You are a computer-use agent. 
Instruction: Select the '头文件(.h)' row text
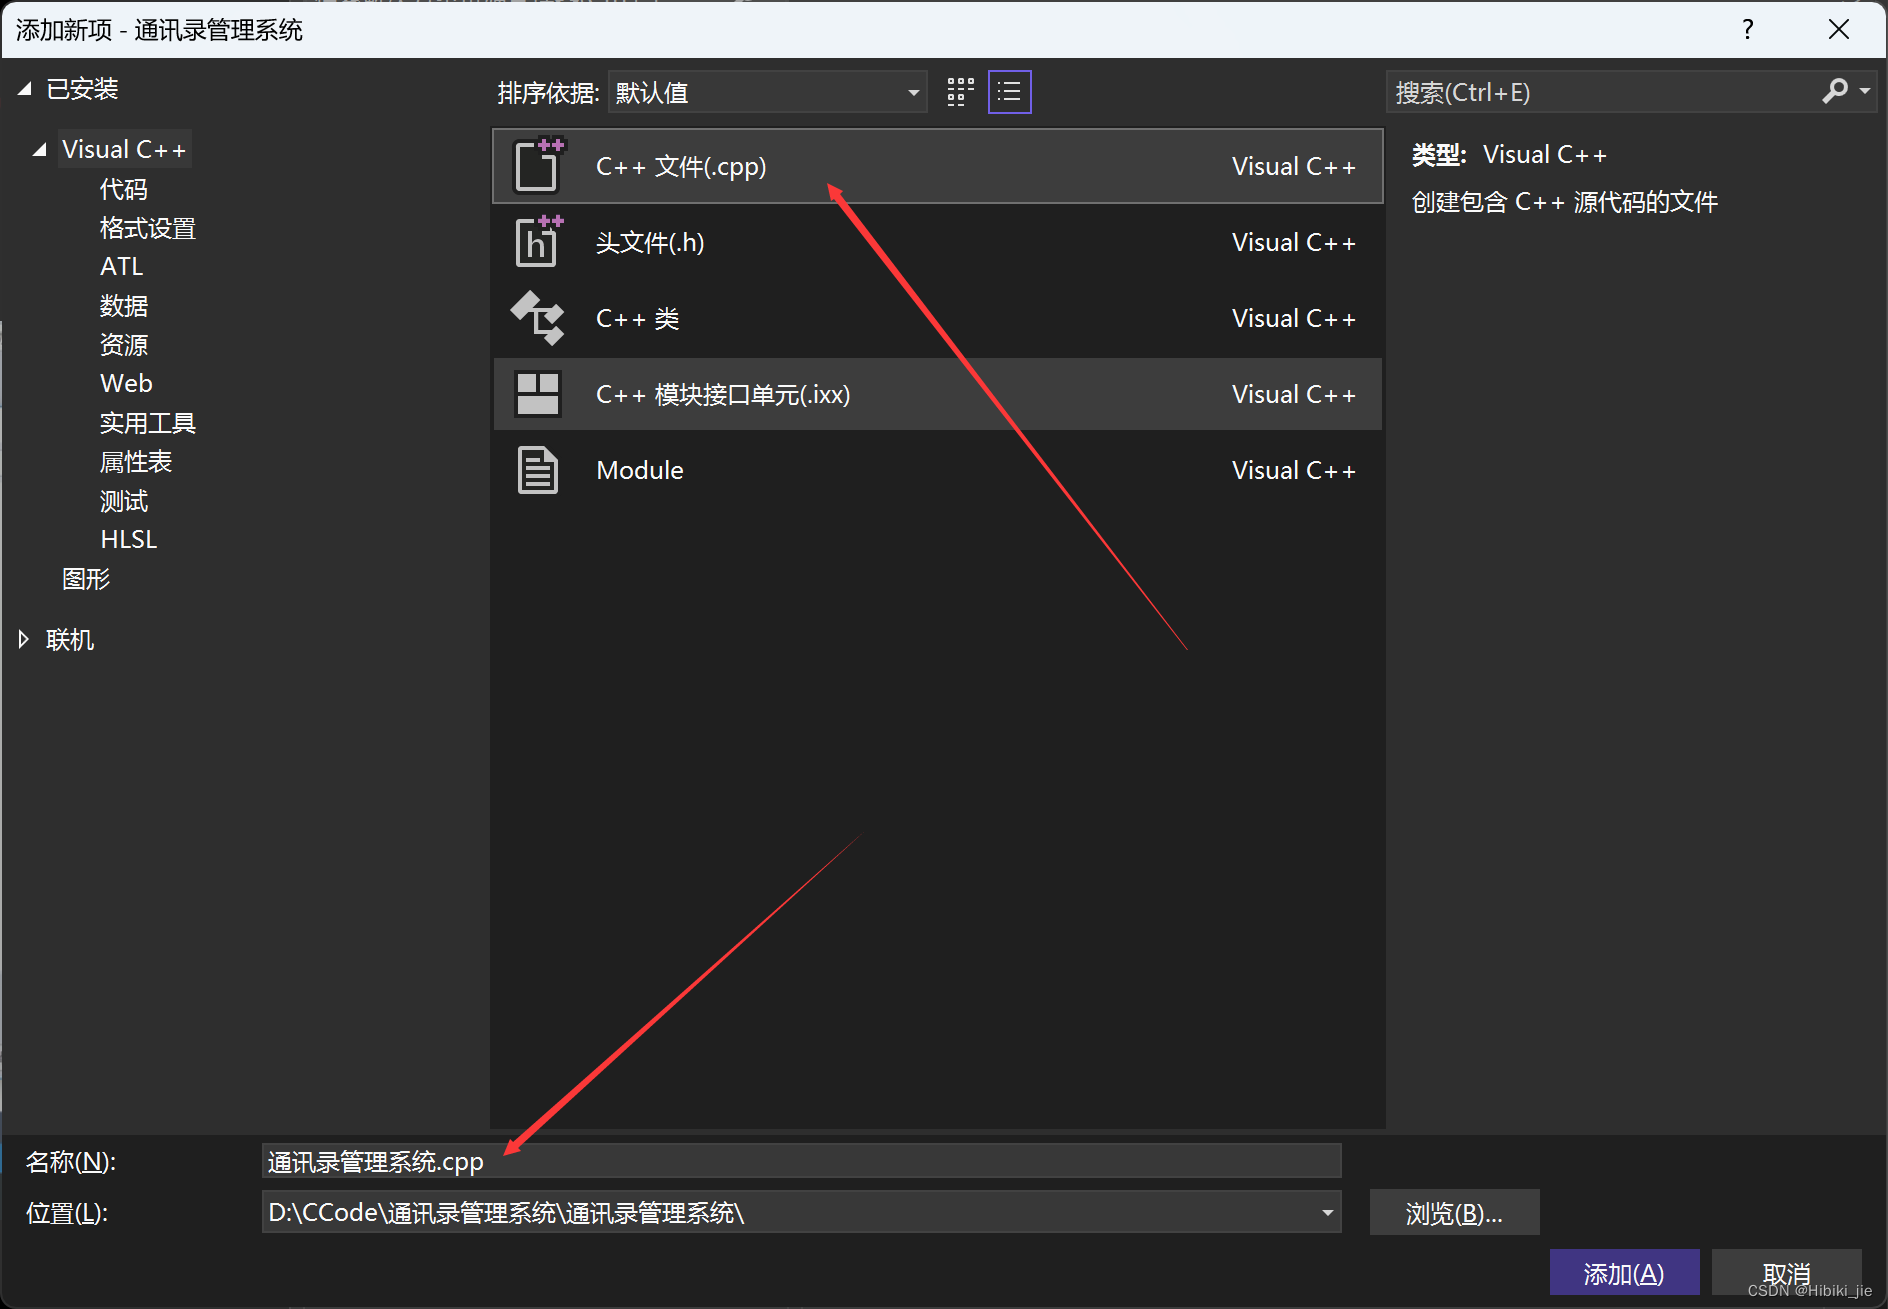click(x=650, y=242)
